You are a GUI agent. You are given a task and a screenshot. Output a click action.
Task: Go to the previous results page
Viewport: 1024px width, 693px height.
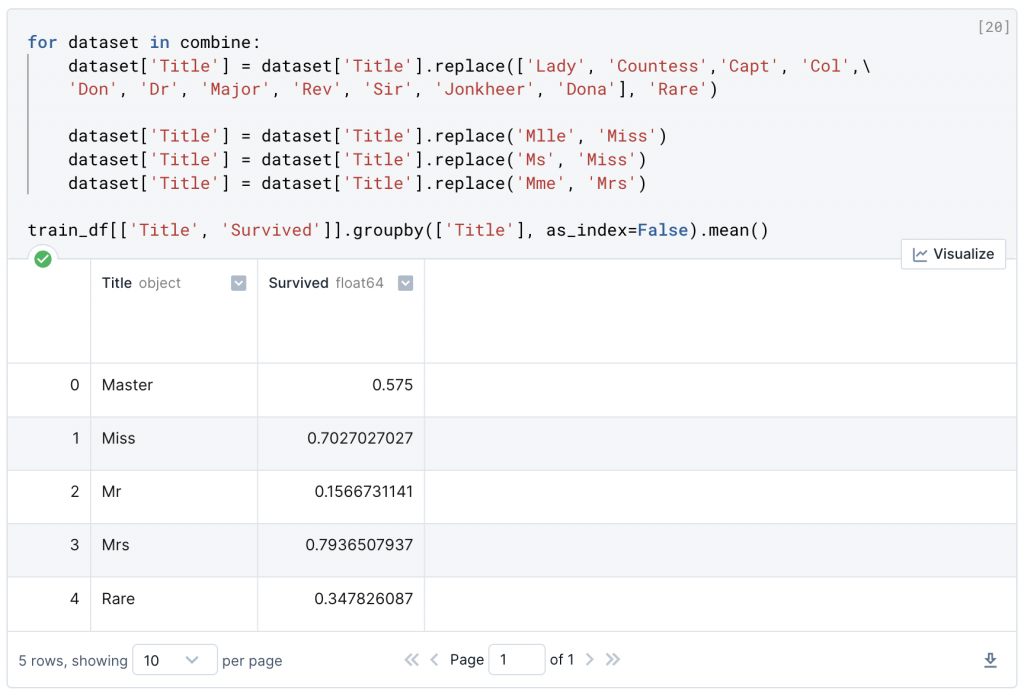[x=434, y=660]
